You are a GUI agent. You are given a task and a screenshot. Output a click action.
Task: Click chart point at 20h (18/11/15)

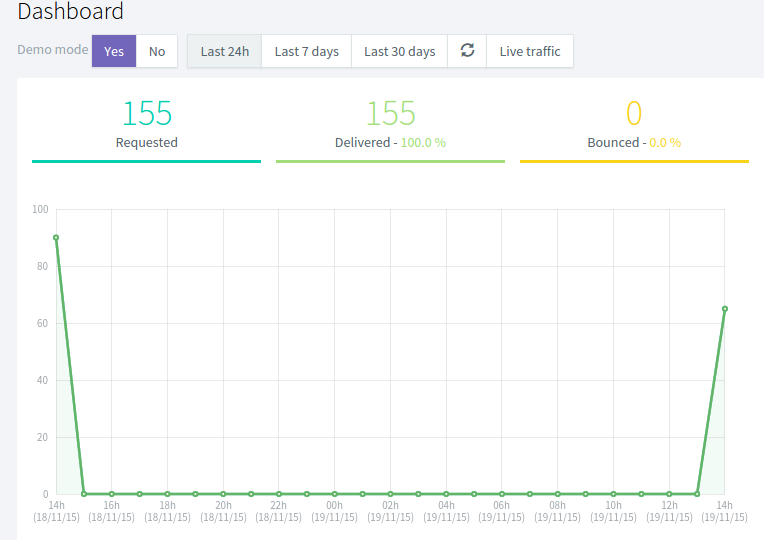223,494
